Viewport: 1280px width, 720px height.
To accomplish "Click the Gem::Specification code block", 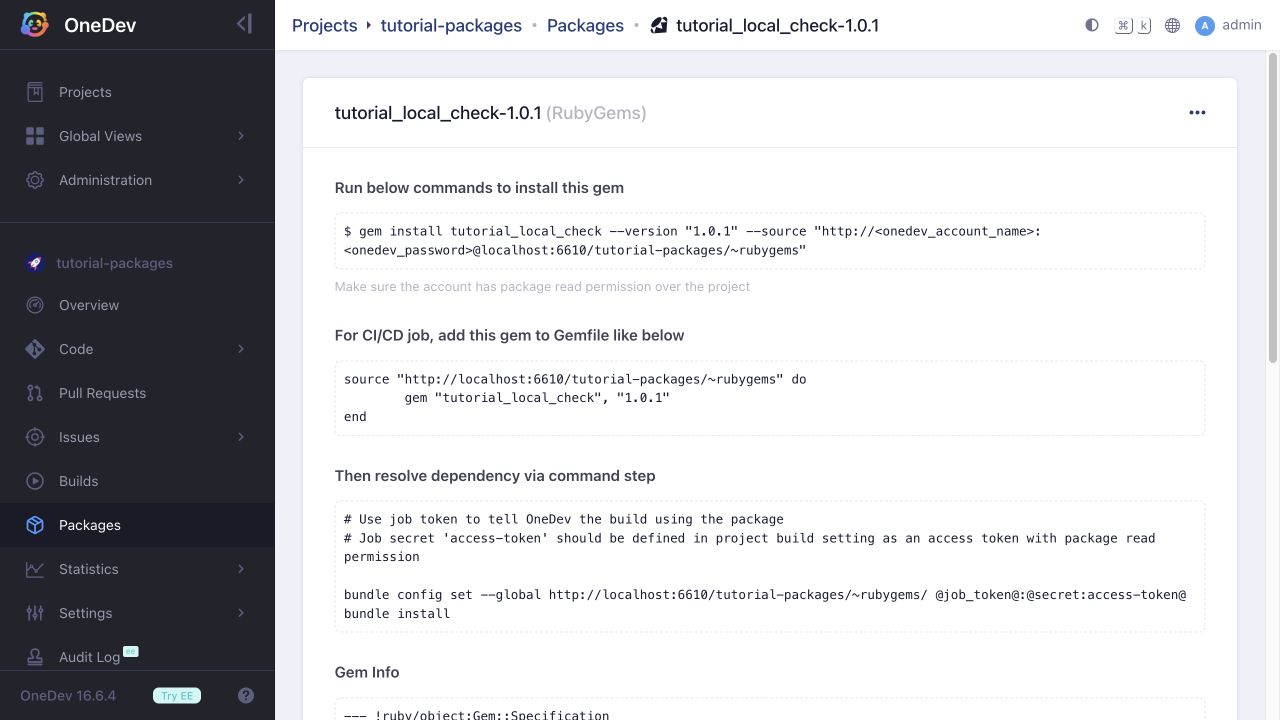I will [x=770, y=709].
